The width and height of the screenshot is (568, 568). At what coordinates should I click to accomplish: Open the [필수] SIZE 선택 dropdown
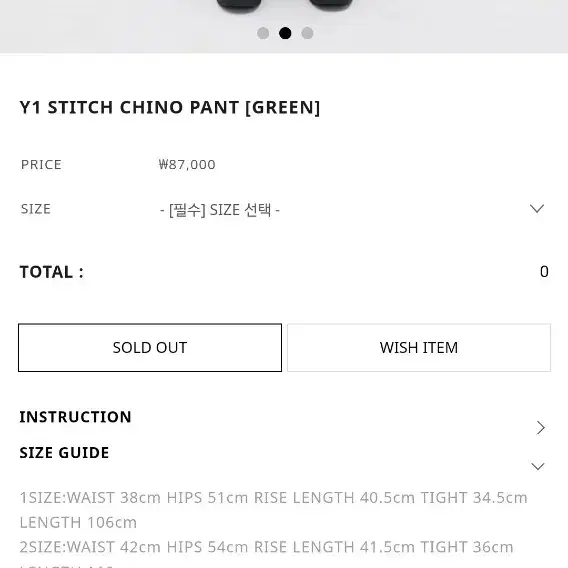click(352, 209)
